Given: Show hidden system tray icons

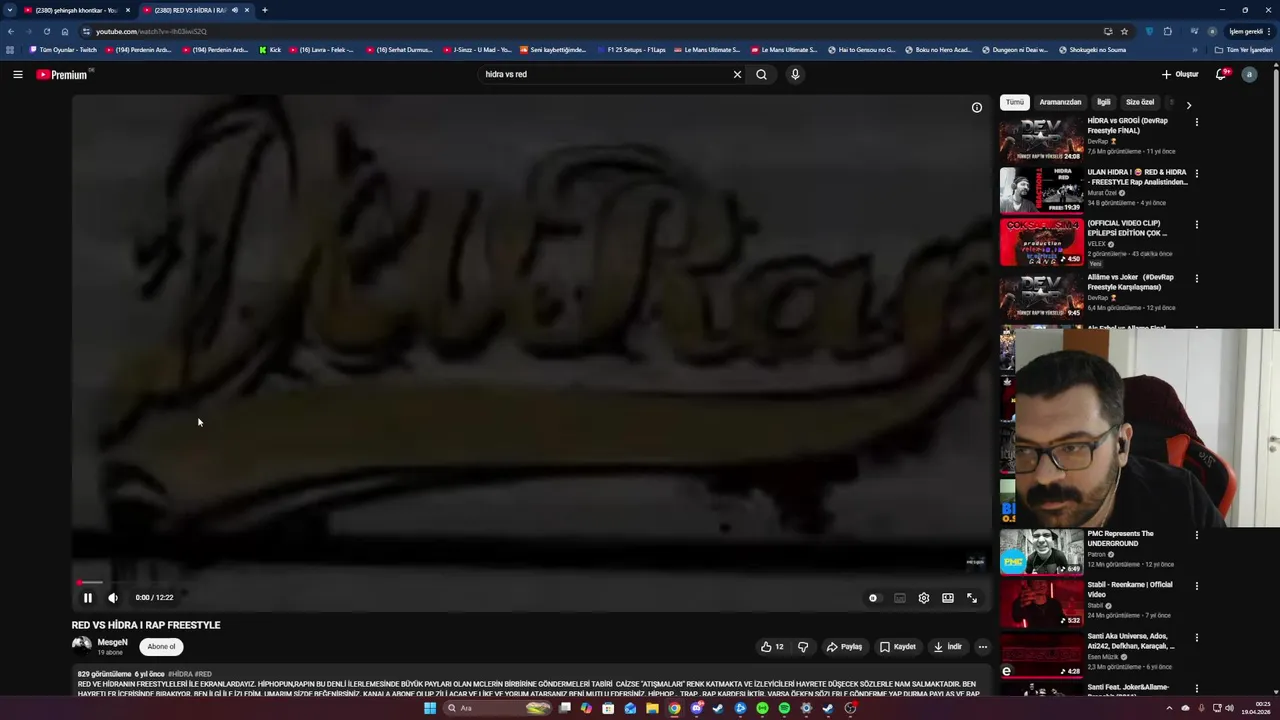Looking at the screenshot, I should click(x=1169, y=708).
